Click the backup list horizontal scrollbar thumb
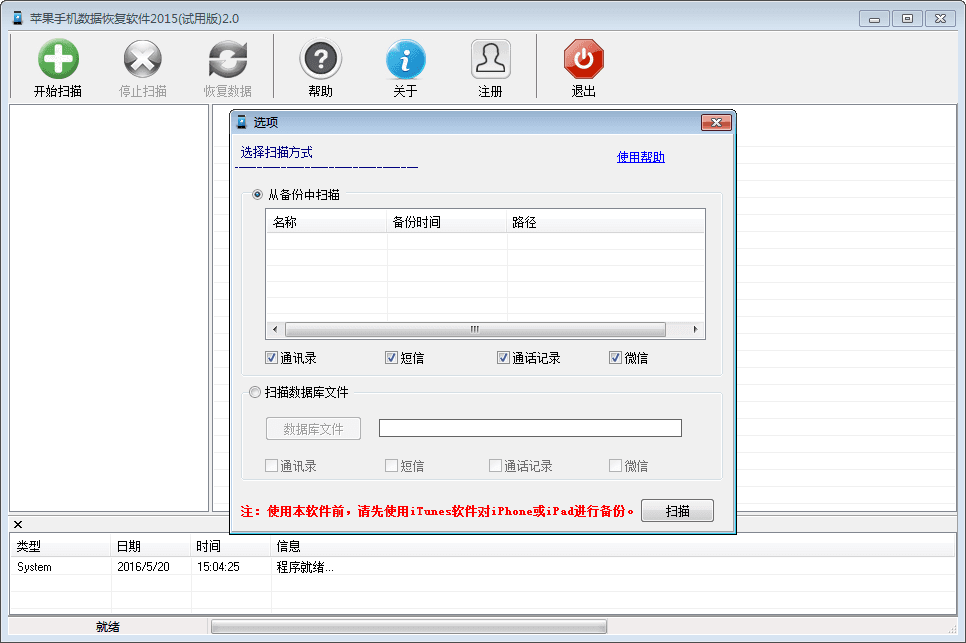966x643 pixels. pyautogui.click(x=475, y=330)
